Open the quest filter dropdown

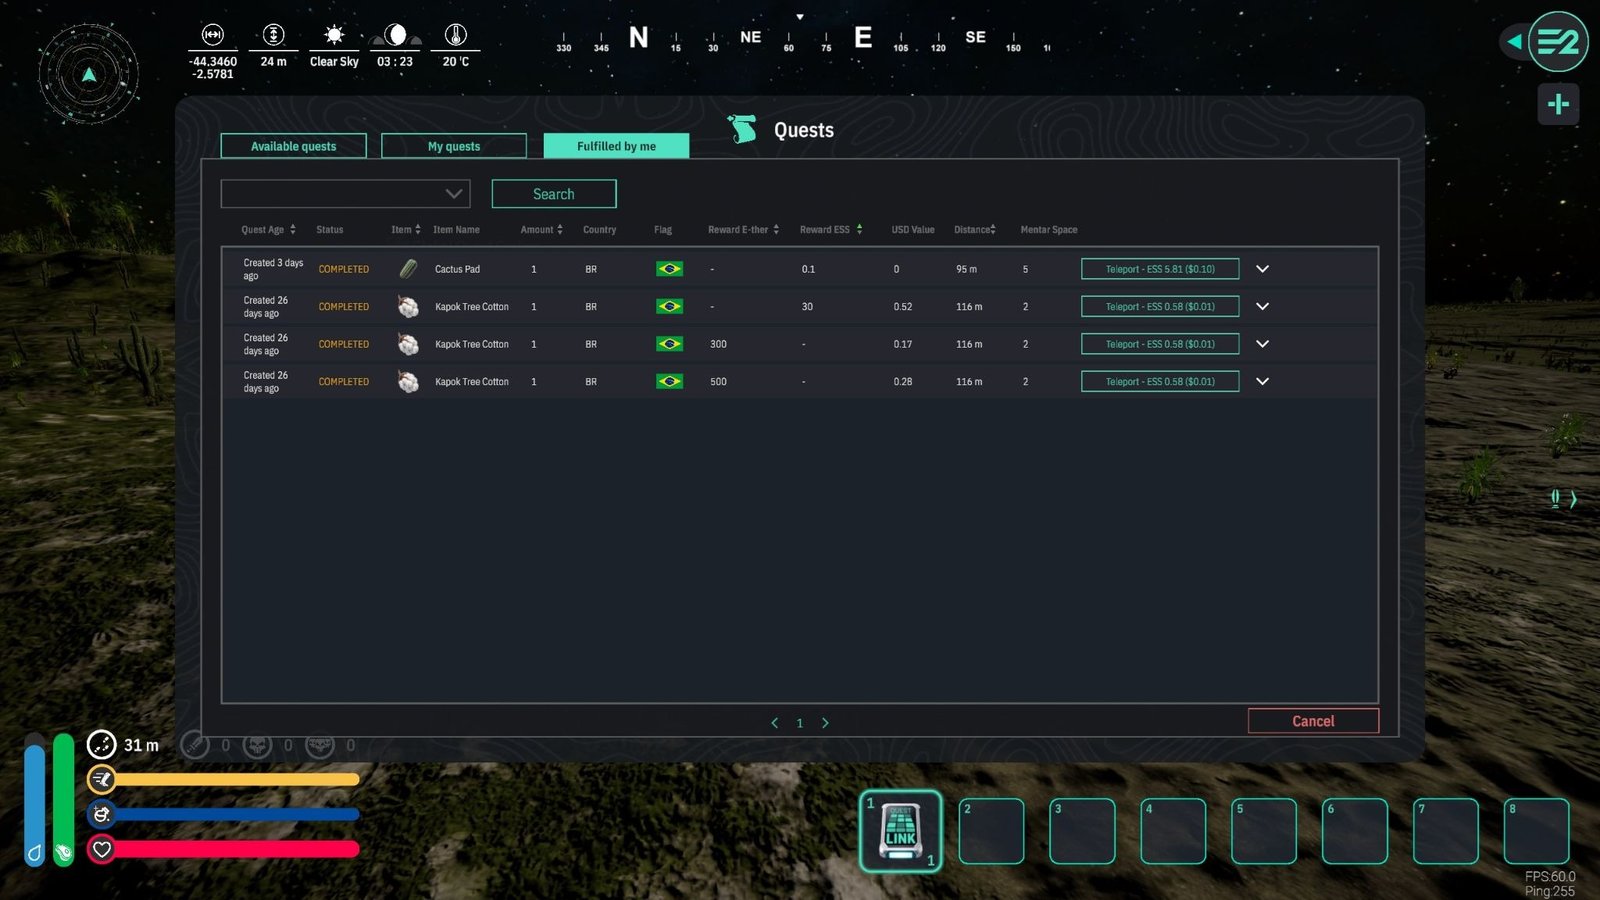pos(345,194)
